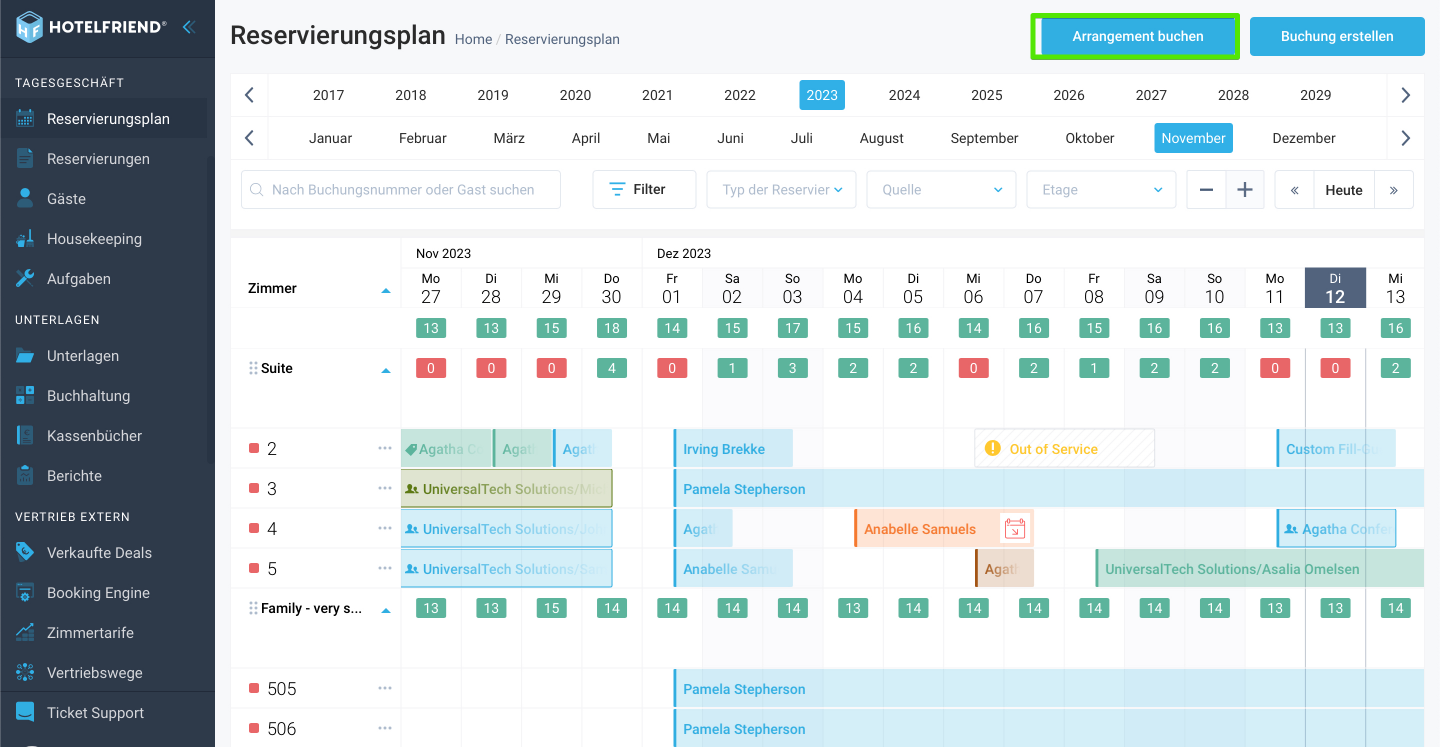Screen dimensions: 1440x747
Task: Show previous years with left arrow
Action: 250,95
